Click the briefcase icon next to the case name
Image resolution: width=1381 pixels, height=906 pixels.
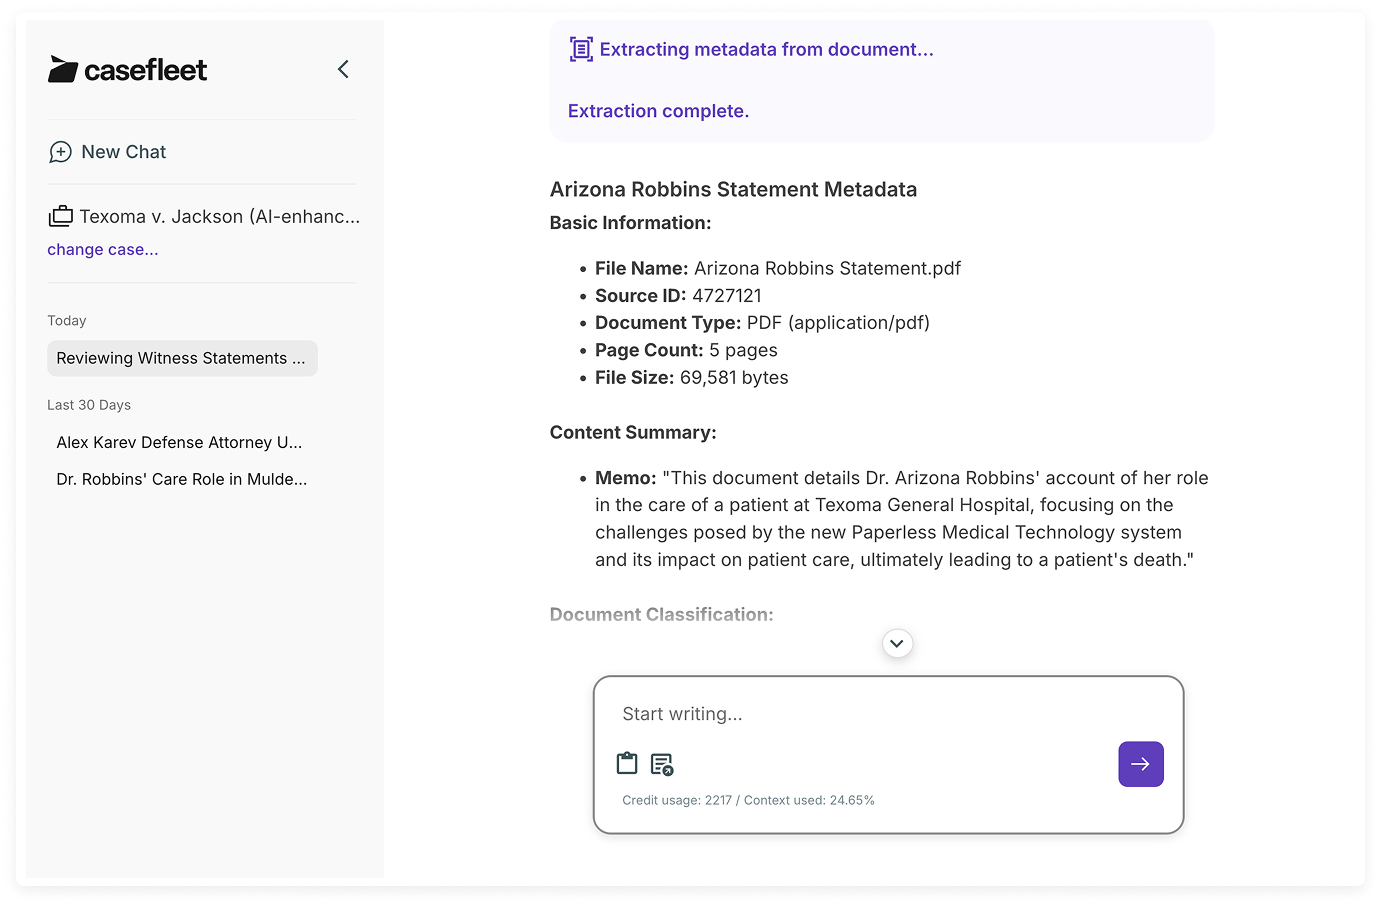pos(60,215)
